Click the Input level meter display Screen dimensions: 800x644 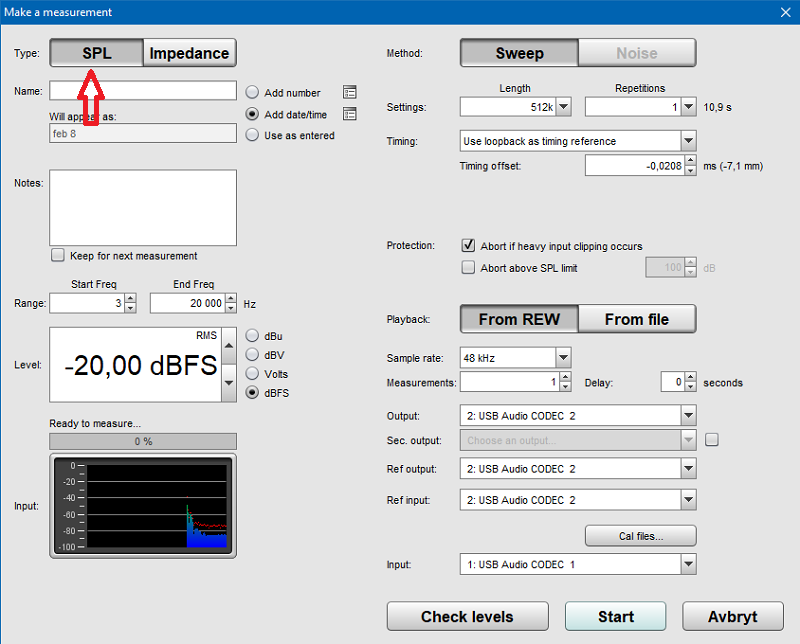143,506
